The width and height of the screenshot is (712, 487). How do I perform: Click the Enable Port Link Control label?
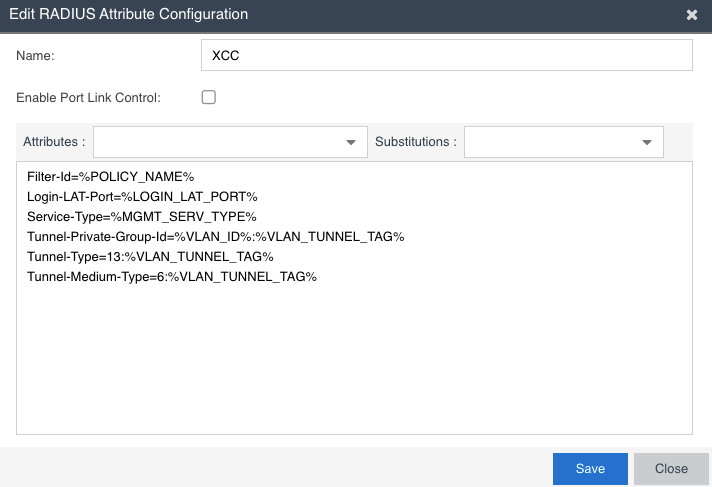tap(89, 98)
